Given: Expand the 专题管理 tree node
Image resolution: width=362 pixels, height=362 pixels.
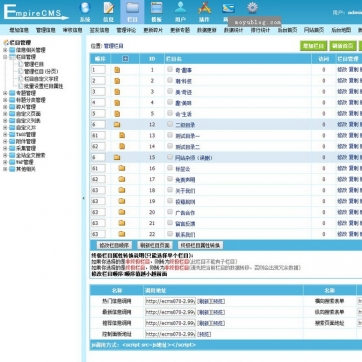Looking at the screenshot, I should coord(5,93).
